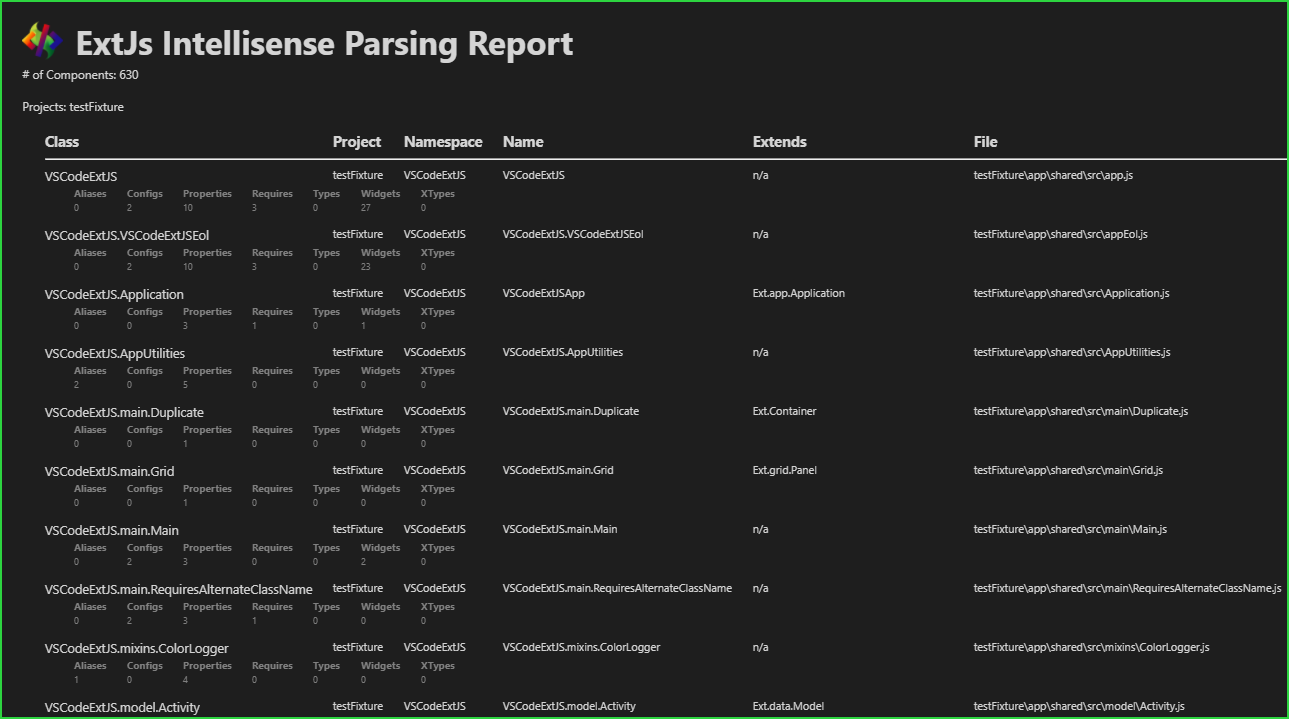Screen dimensions: 1289x719
Task: Click Requires label under VSCodeExtJS.Application
Action: 272,312
